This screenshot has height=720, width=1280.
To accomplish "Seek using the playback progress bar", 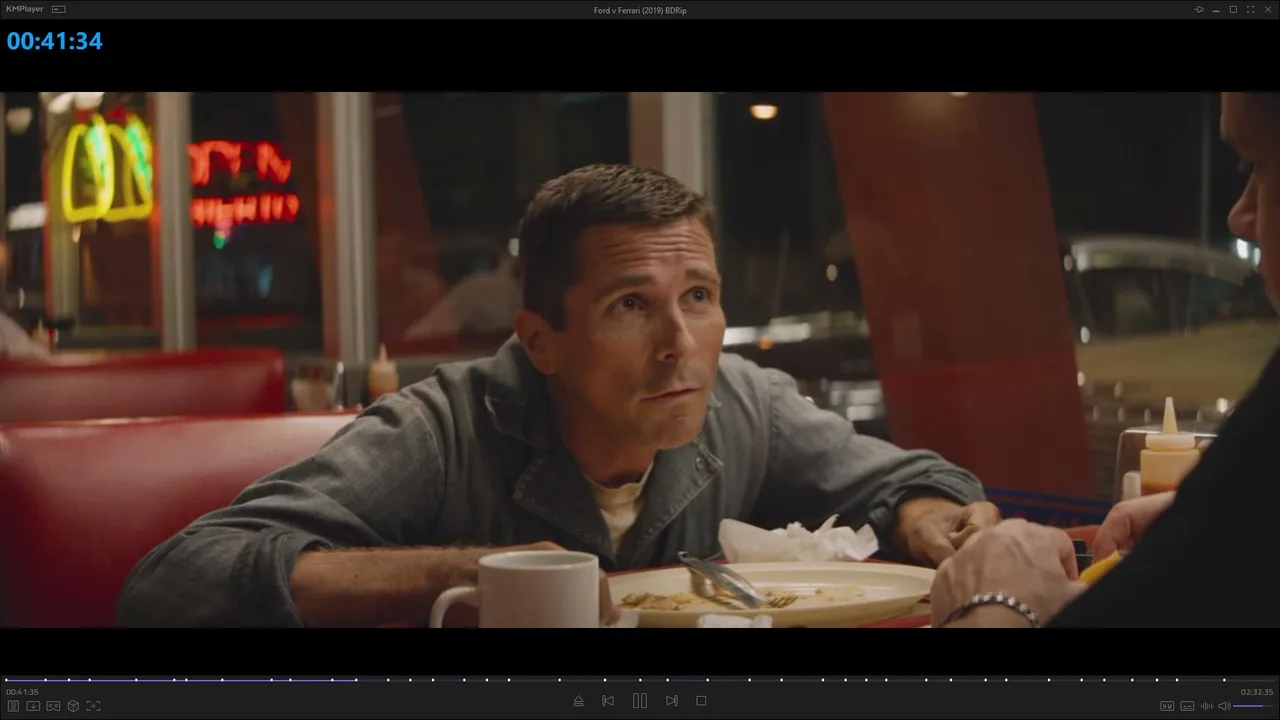I will pyautogui.click(x=640, y=680).
